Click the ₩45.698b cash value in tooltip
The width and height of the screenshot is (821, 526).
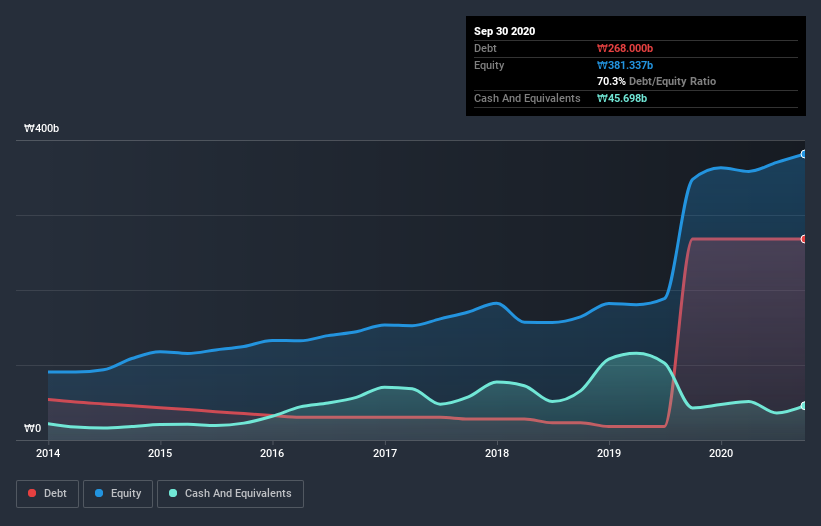(622, 98)
